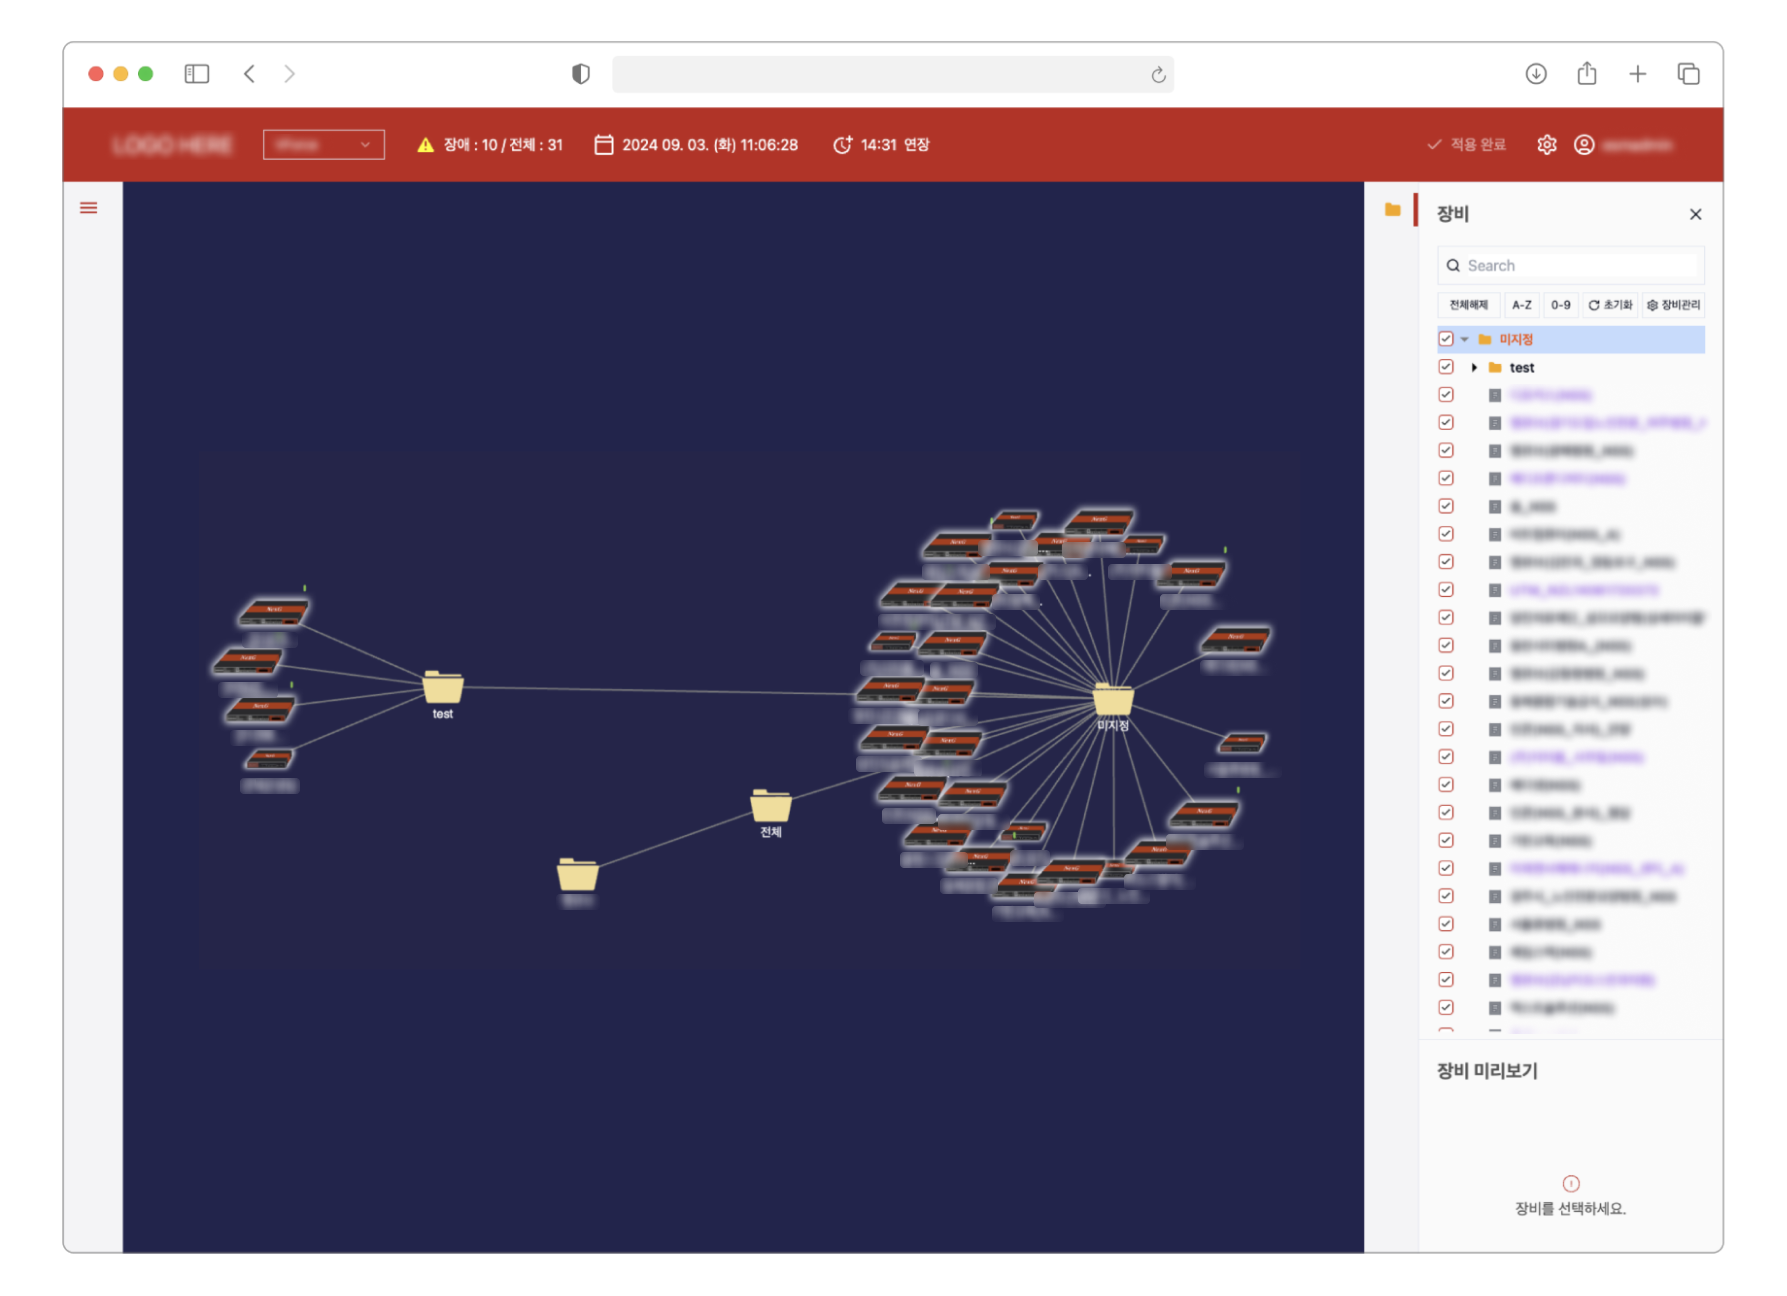This screenshot has width=1787, height=1296.
Task: Click 초기화 reset button
Action: [x=1610, y=305]
